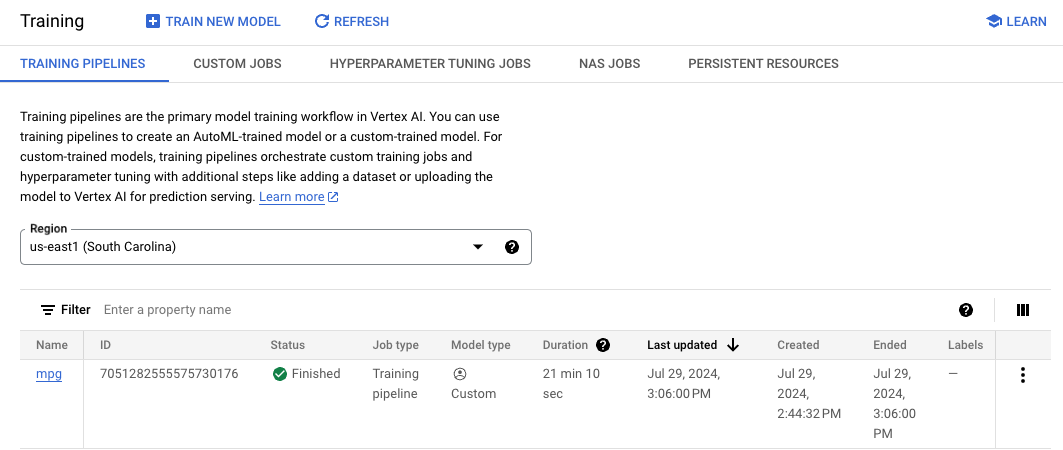
Task: Click the LEARN button label
Action: (1026, 22)
